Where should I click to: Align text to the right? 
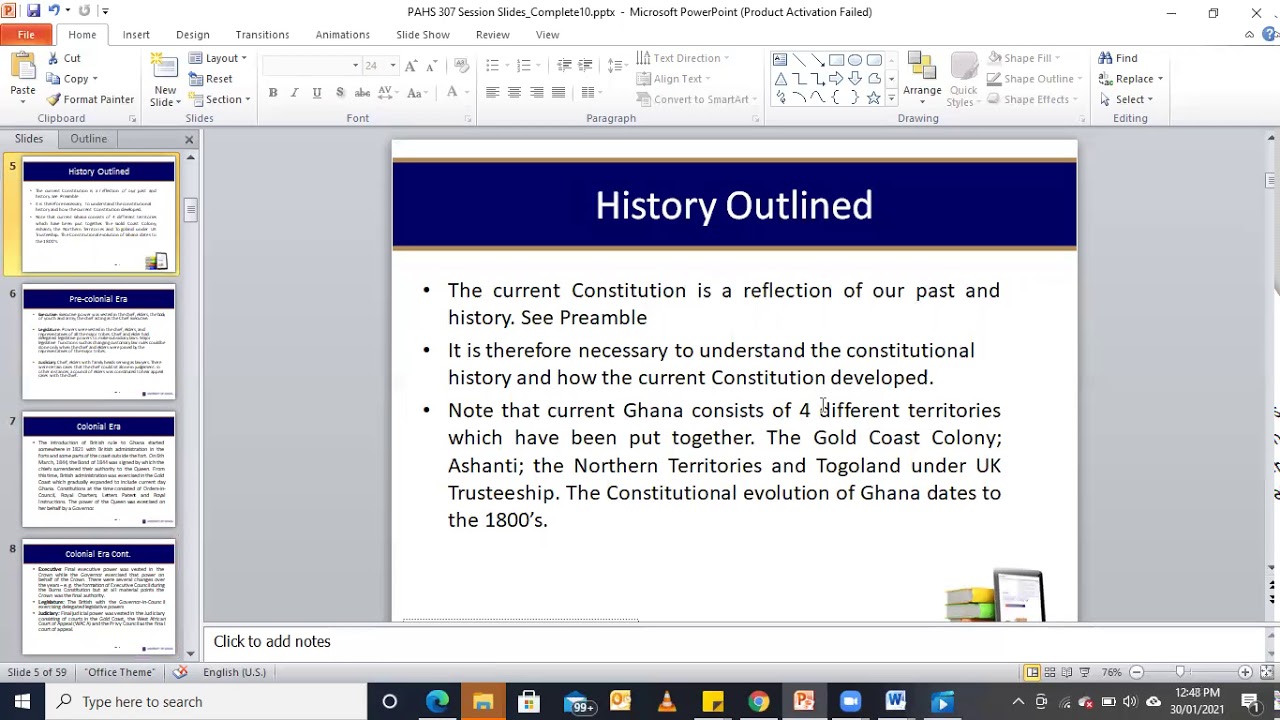pos(537,92)
